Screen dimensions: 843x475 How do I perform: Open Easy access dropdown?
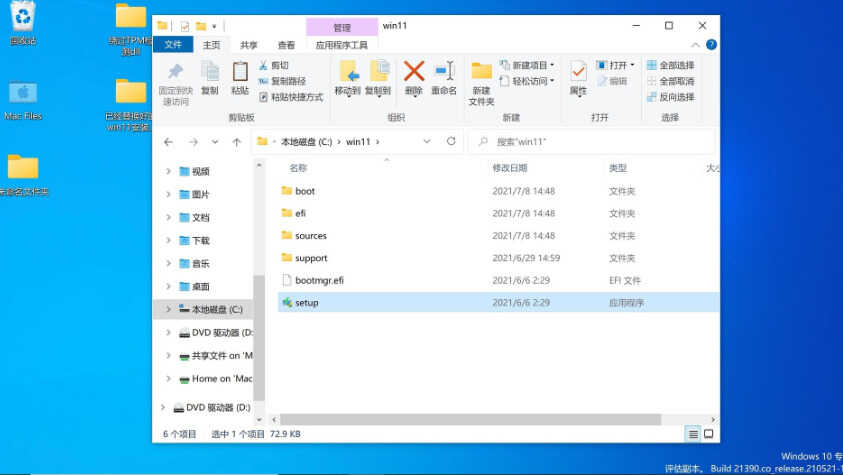click(527, 81)
